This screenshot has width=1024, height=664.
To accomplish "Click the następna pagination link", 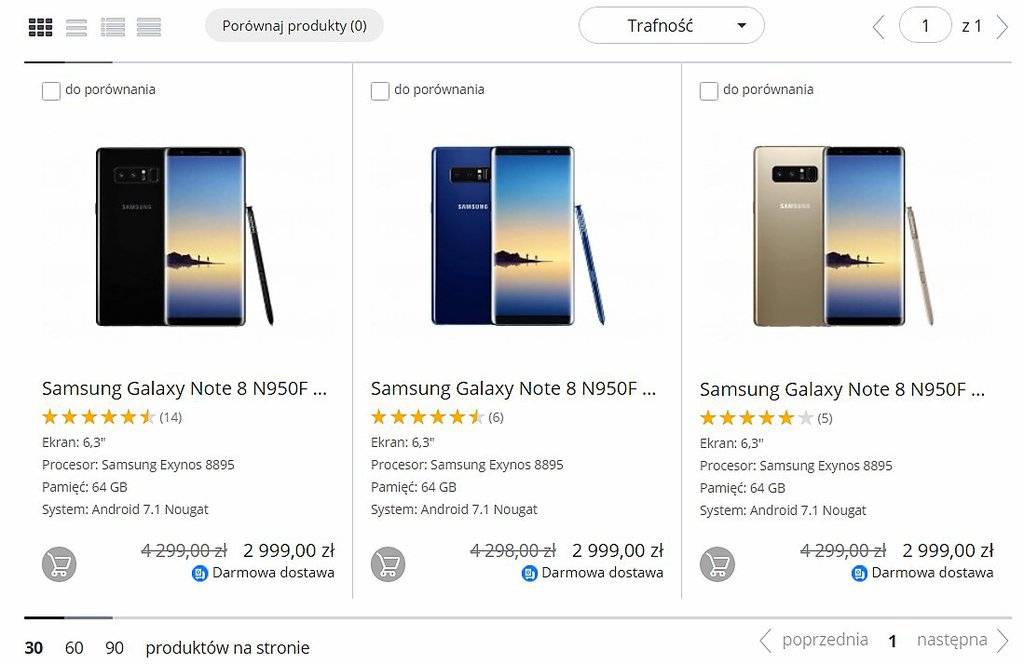I will pos(952,640).
